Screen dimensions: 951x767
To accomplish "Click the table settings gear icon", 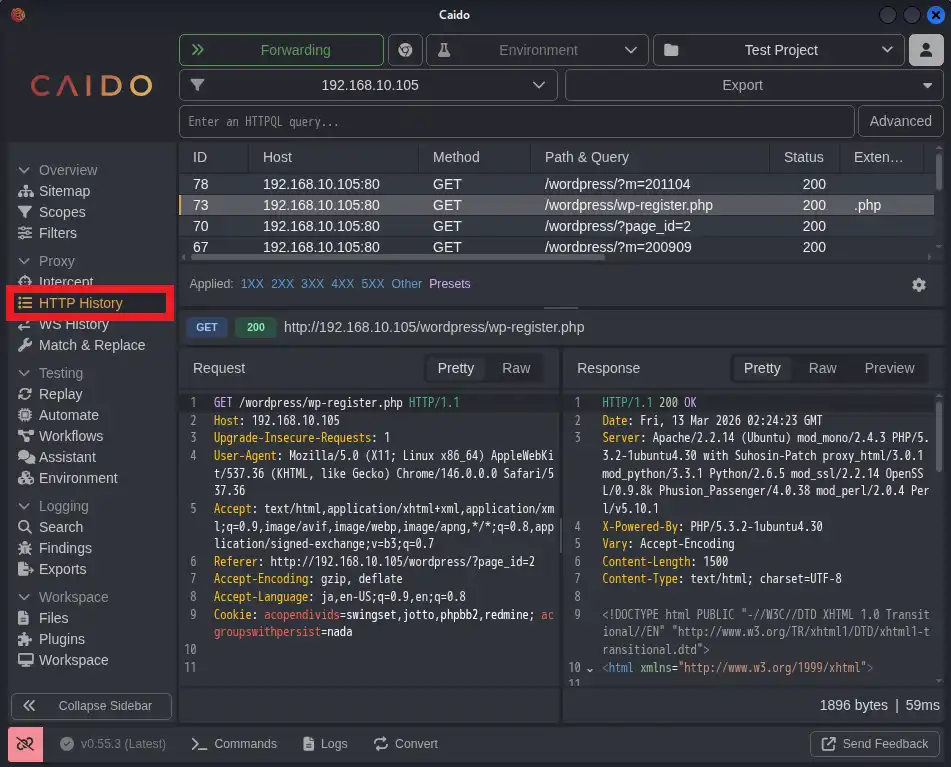I will 918,285.
